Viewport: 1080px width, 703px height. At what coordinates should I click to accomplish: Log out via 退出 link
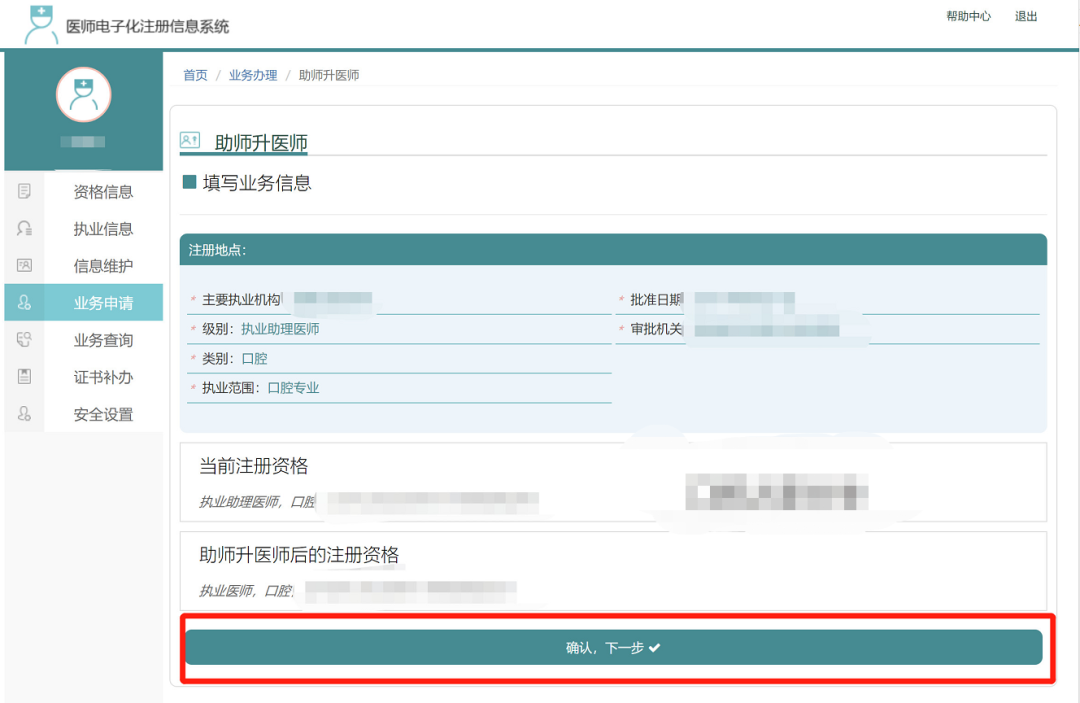(1026, 17)
